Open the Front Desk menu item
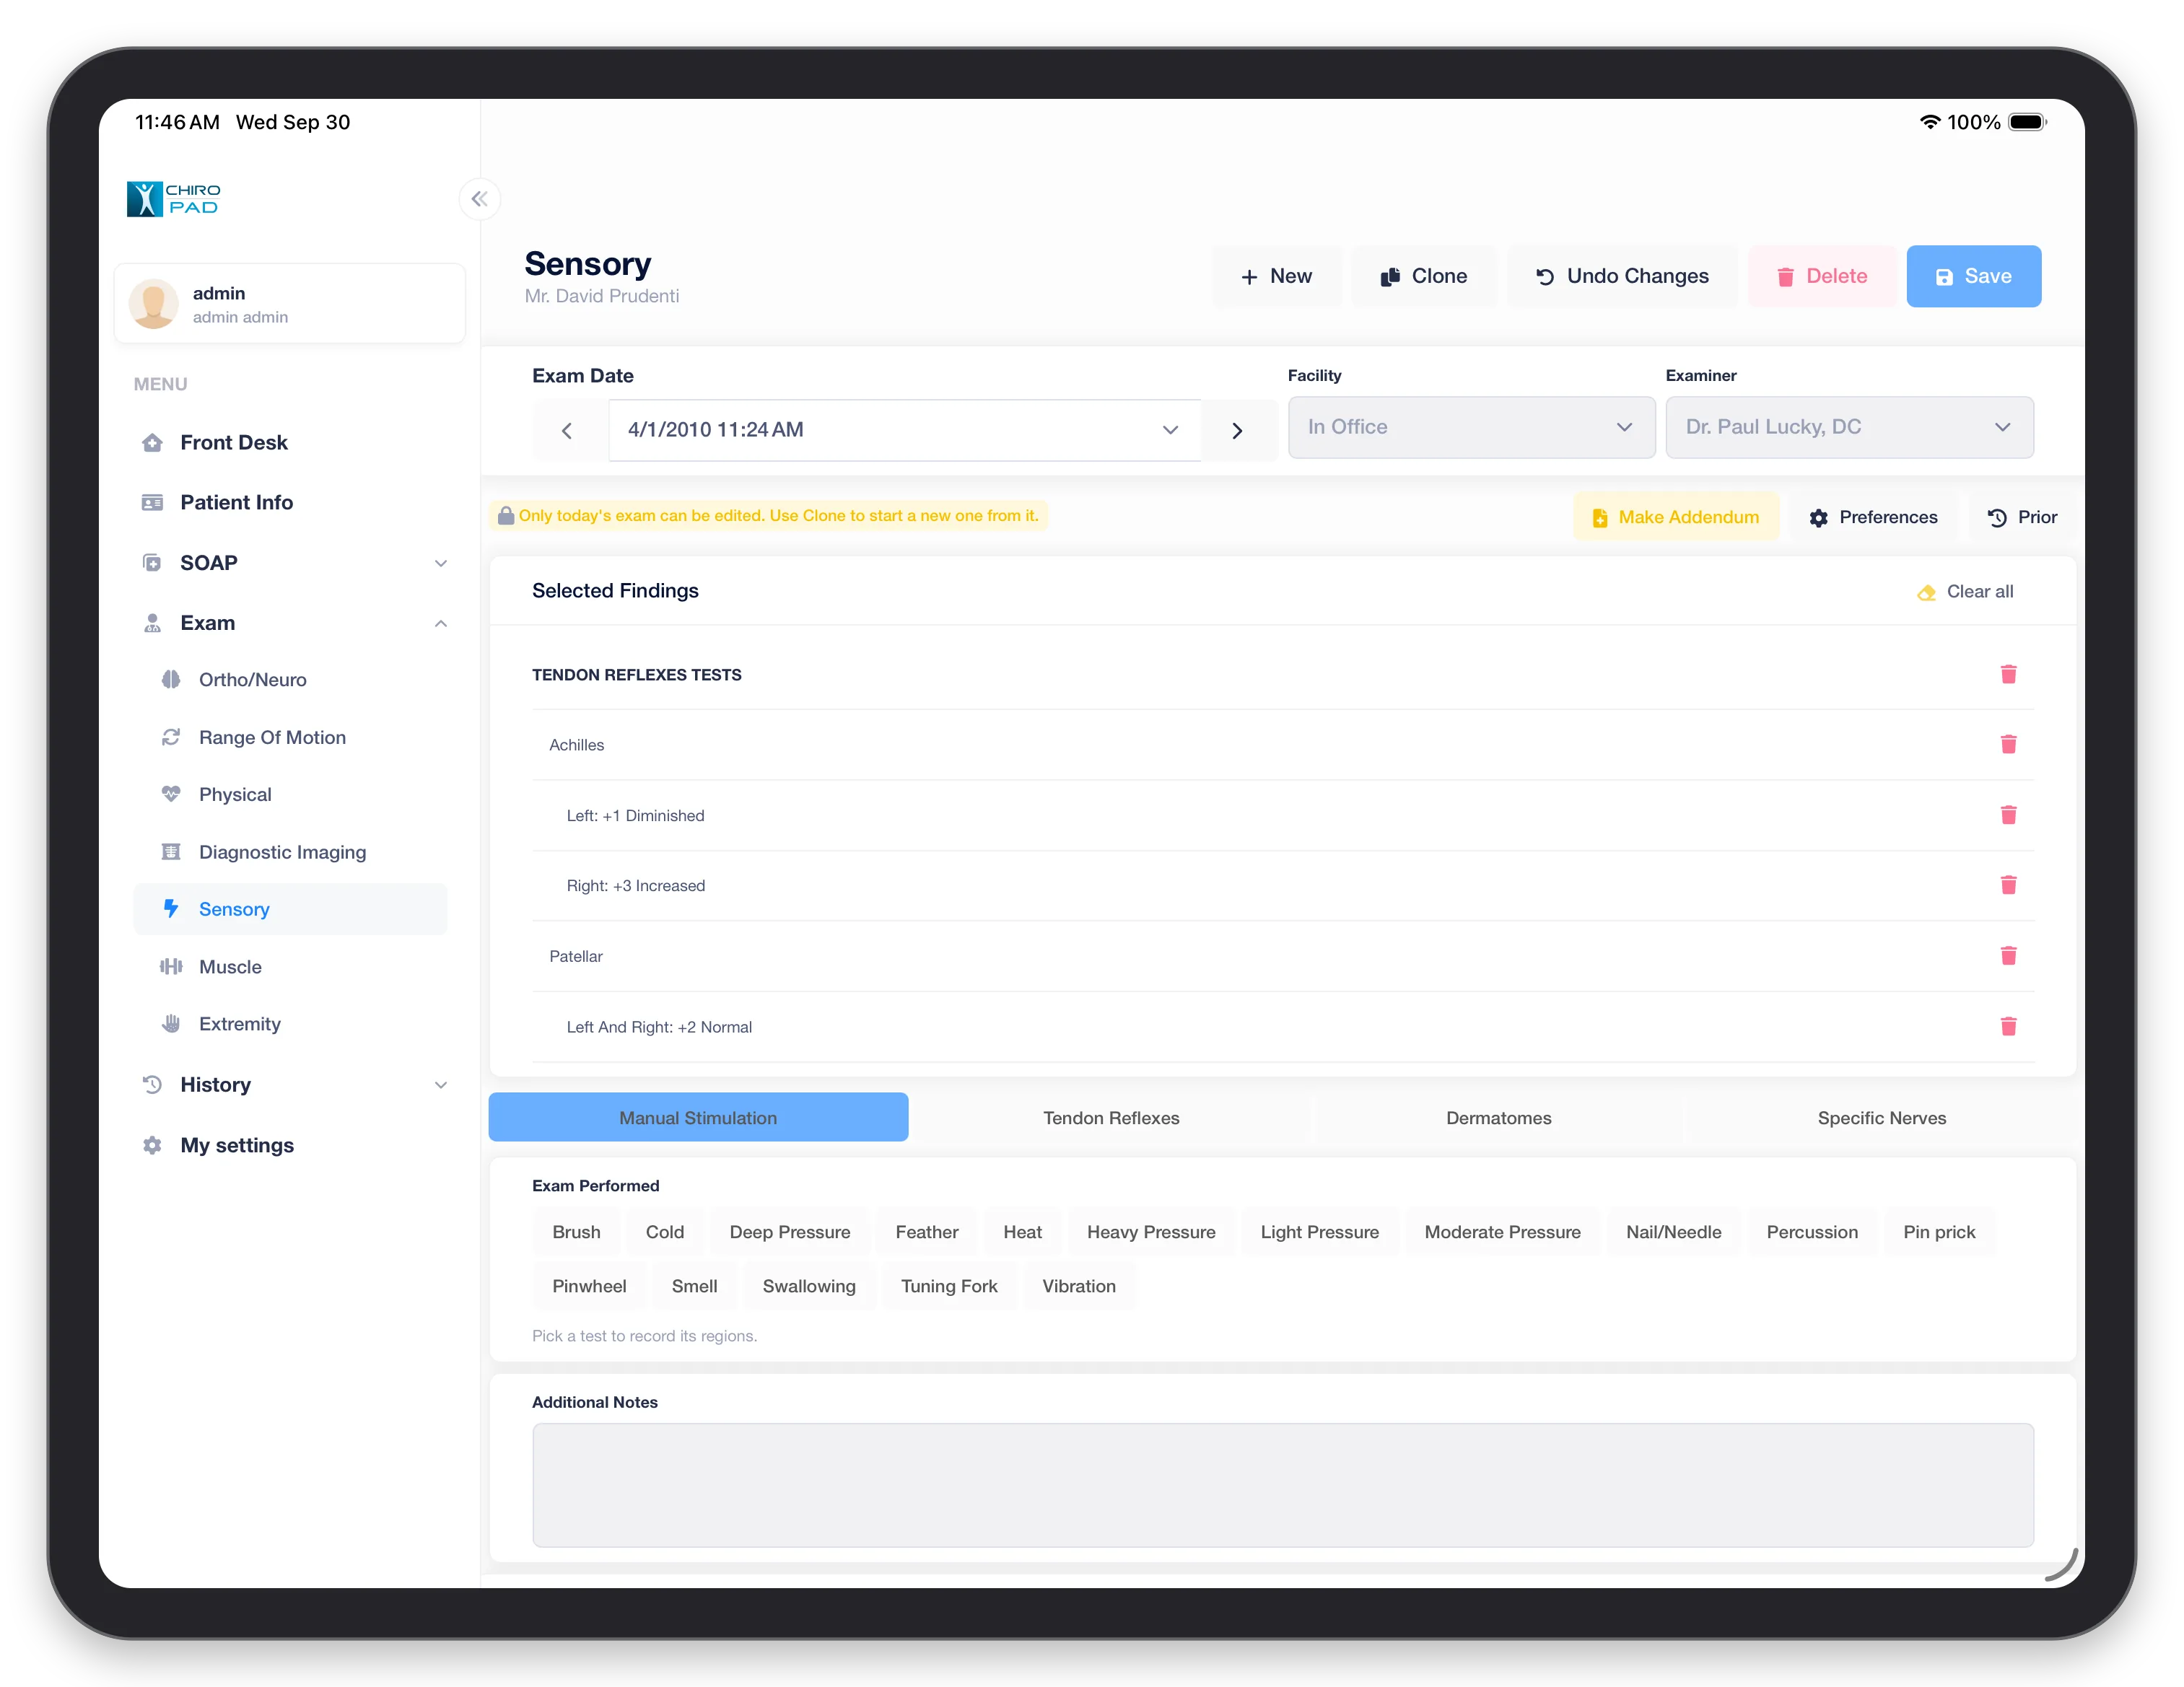 [x=290, y=442]
